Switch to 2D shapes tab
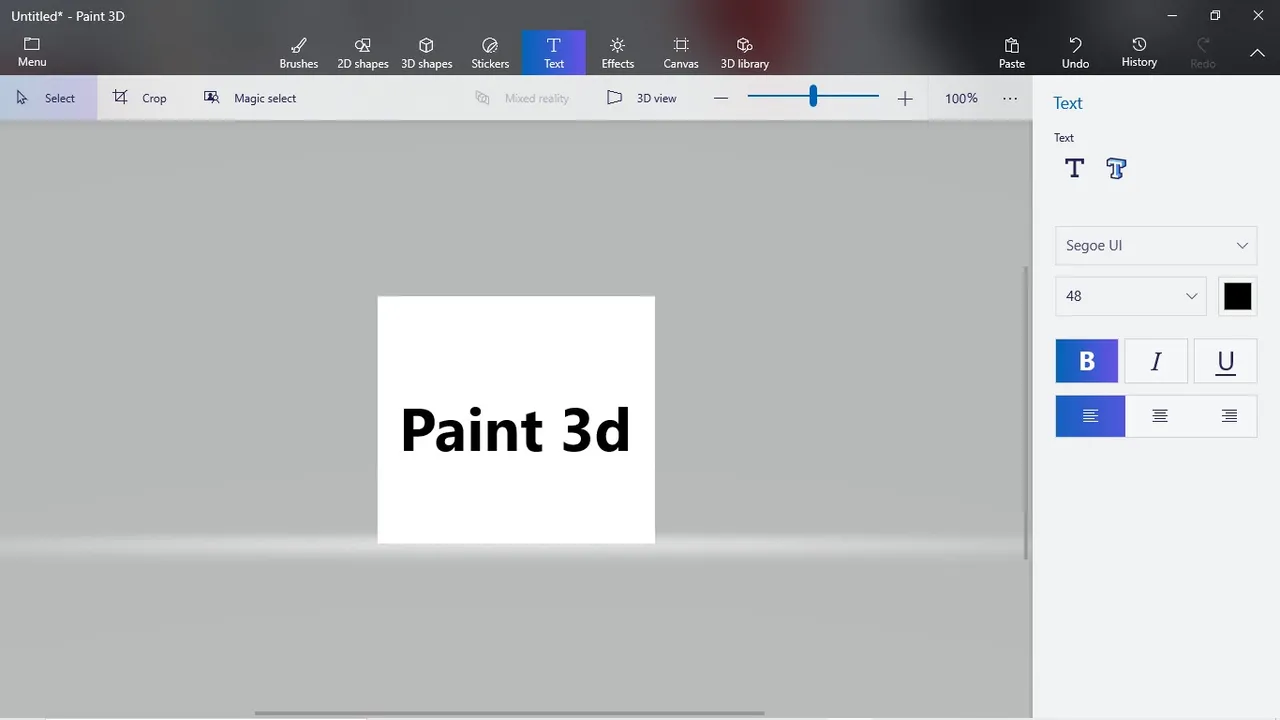1280x720 pixels. pos(362,53)
